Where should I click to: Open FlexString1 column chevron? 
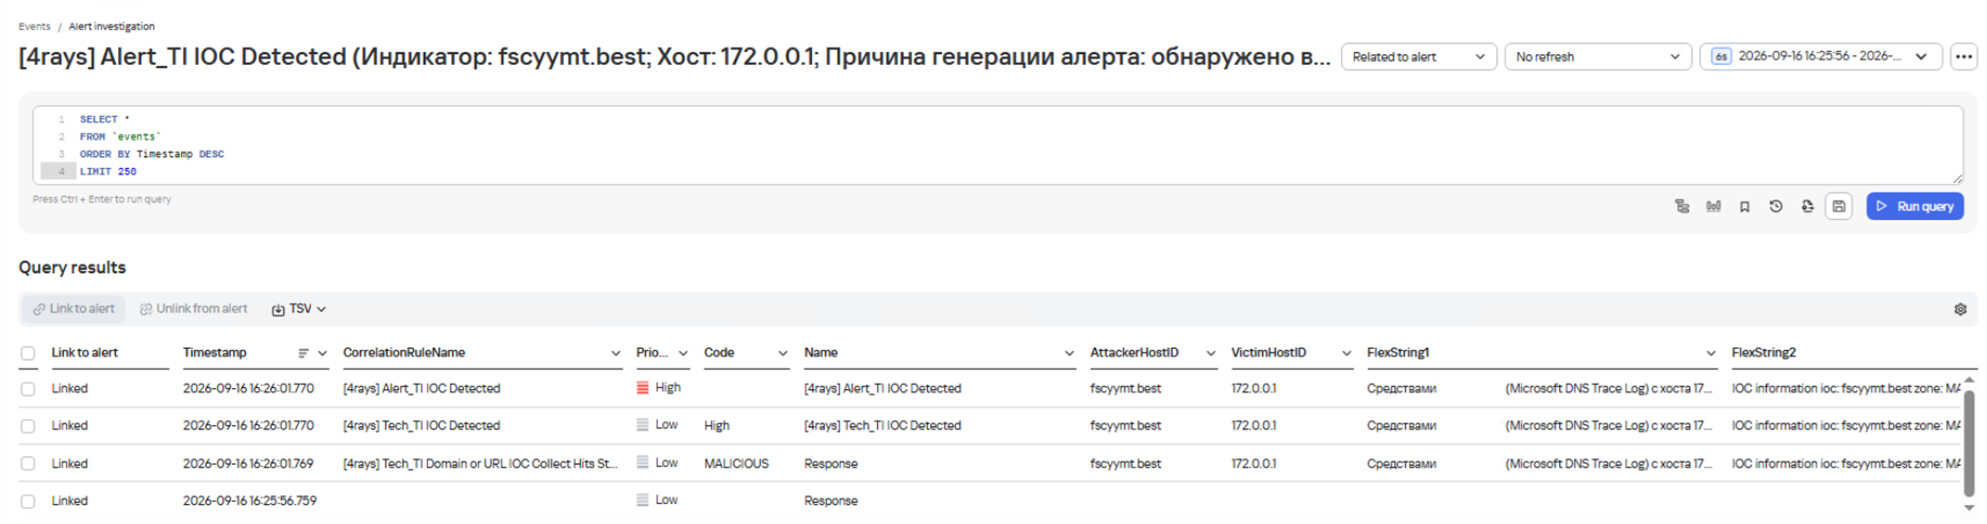pos(1710,353)
